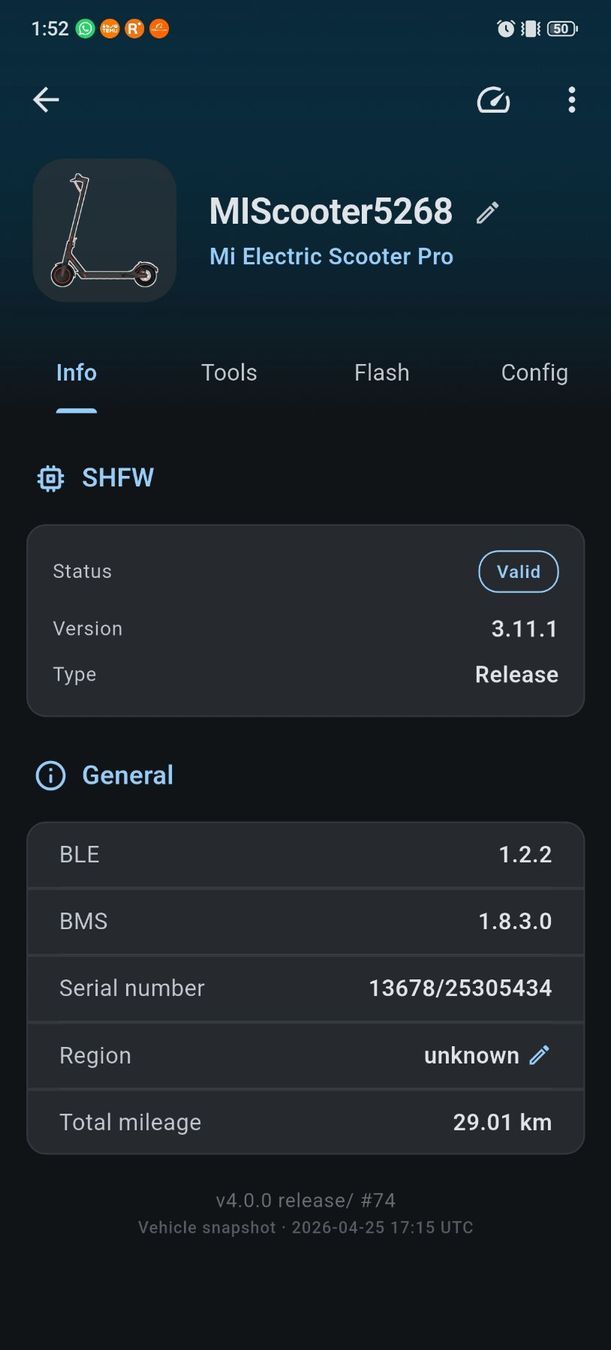
Task: Tap the Total mileage row
Action: coord(305,1122)
